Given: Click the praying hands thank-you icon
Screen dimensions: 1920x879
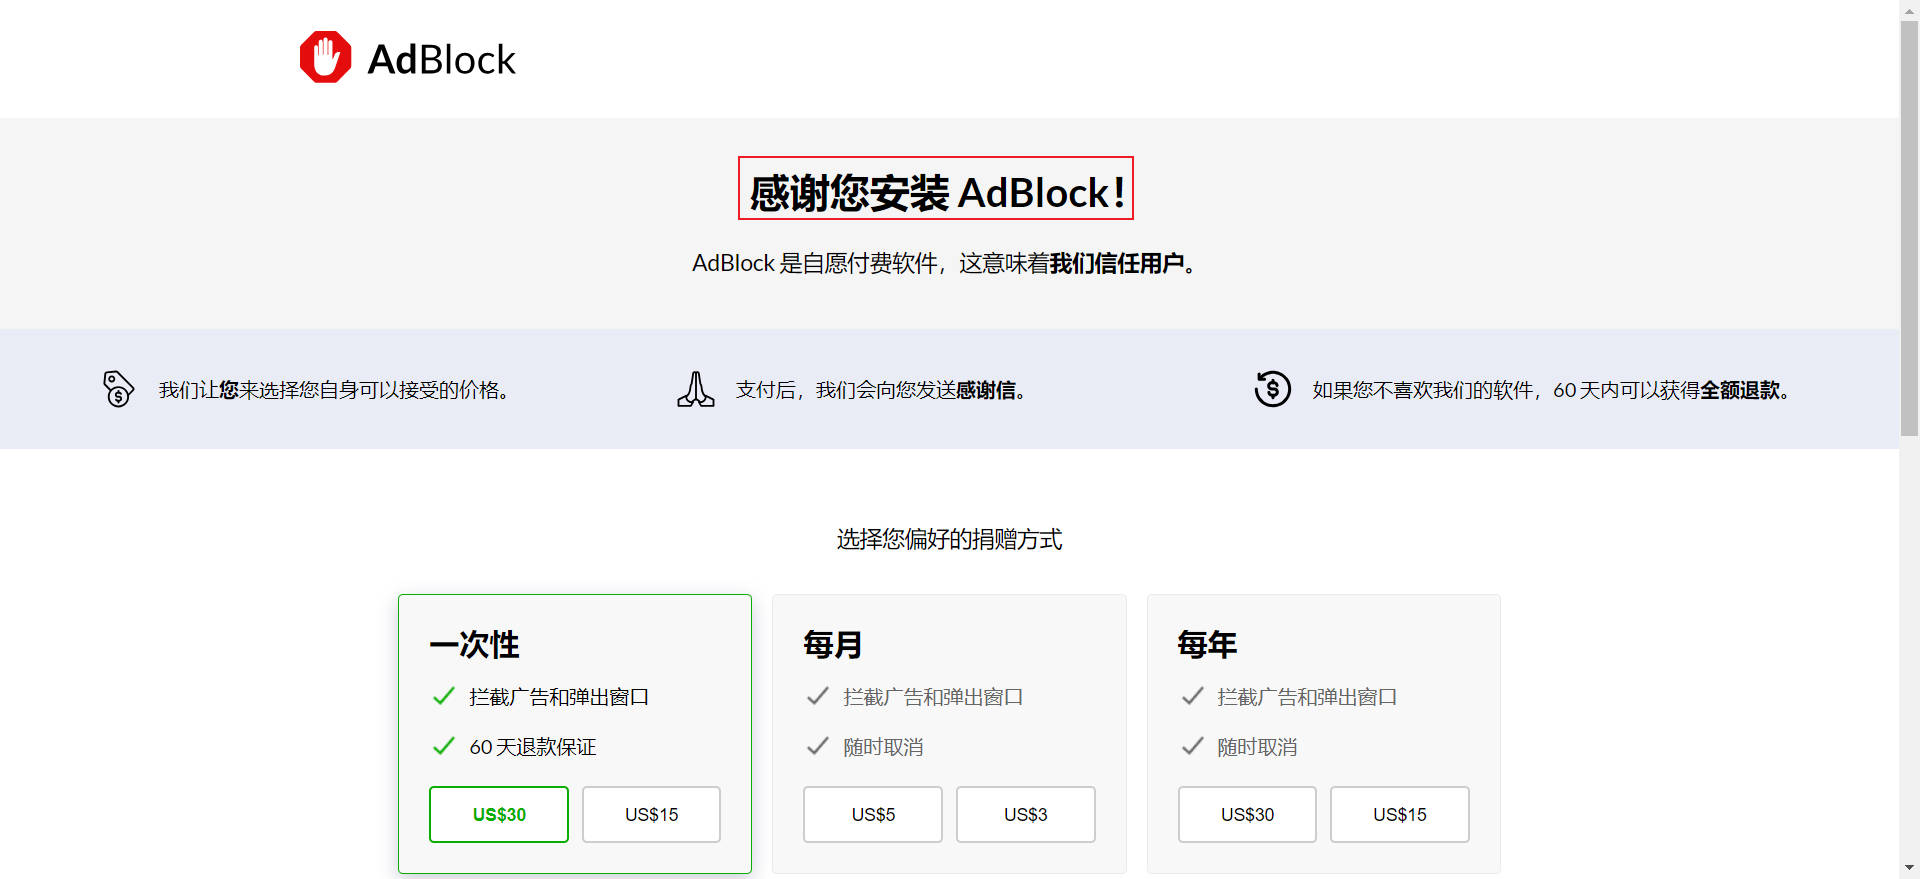Looking at the screenshot, I should click(x=696, y=389).
